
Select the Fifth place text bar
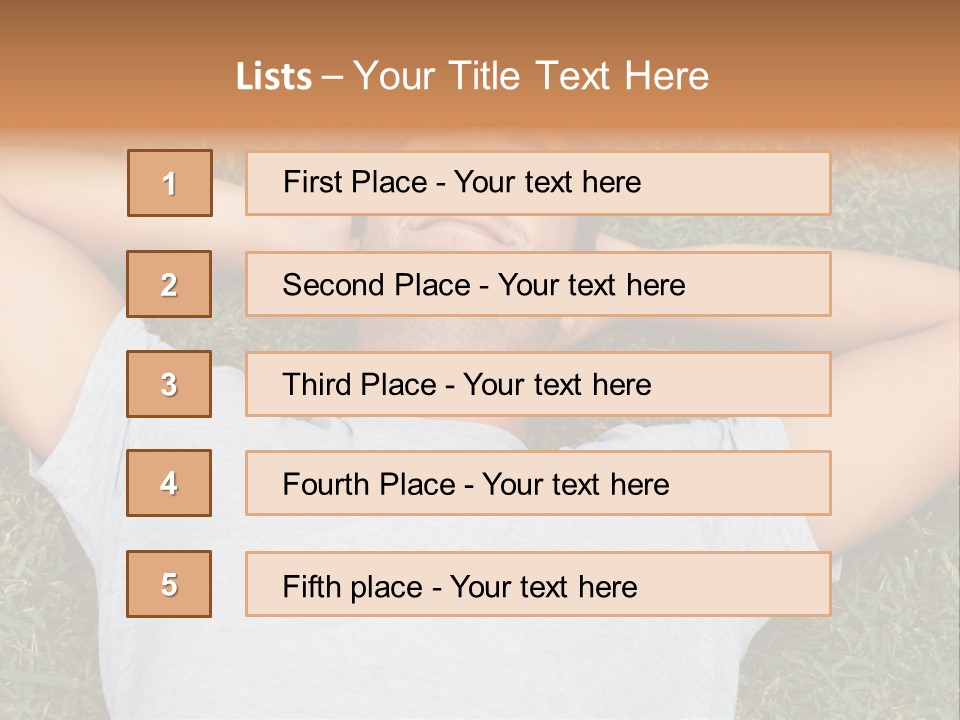[x=538, y=584]
